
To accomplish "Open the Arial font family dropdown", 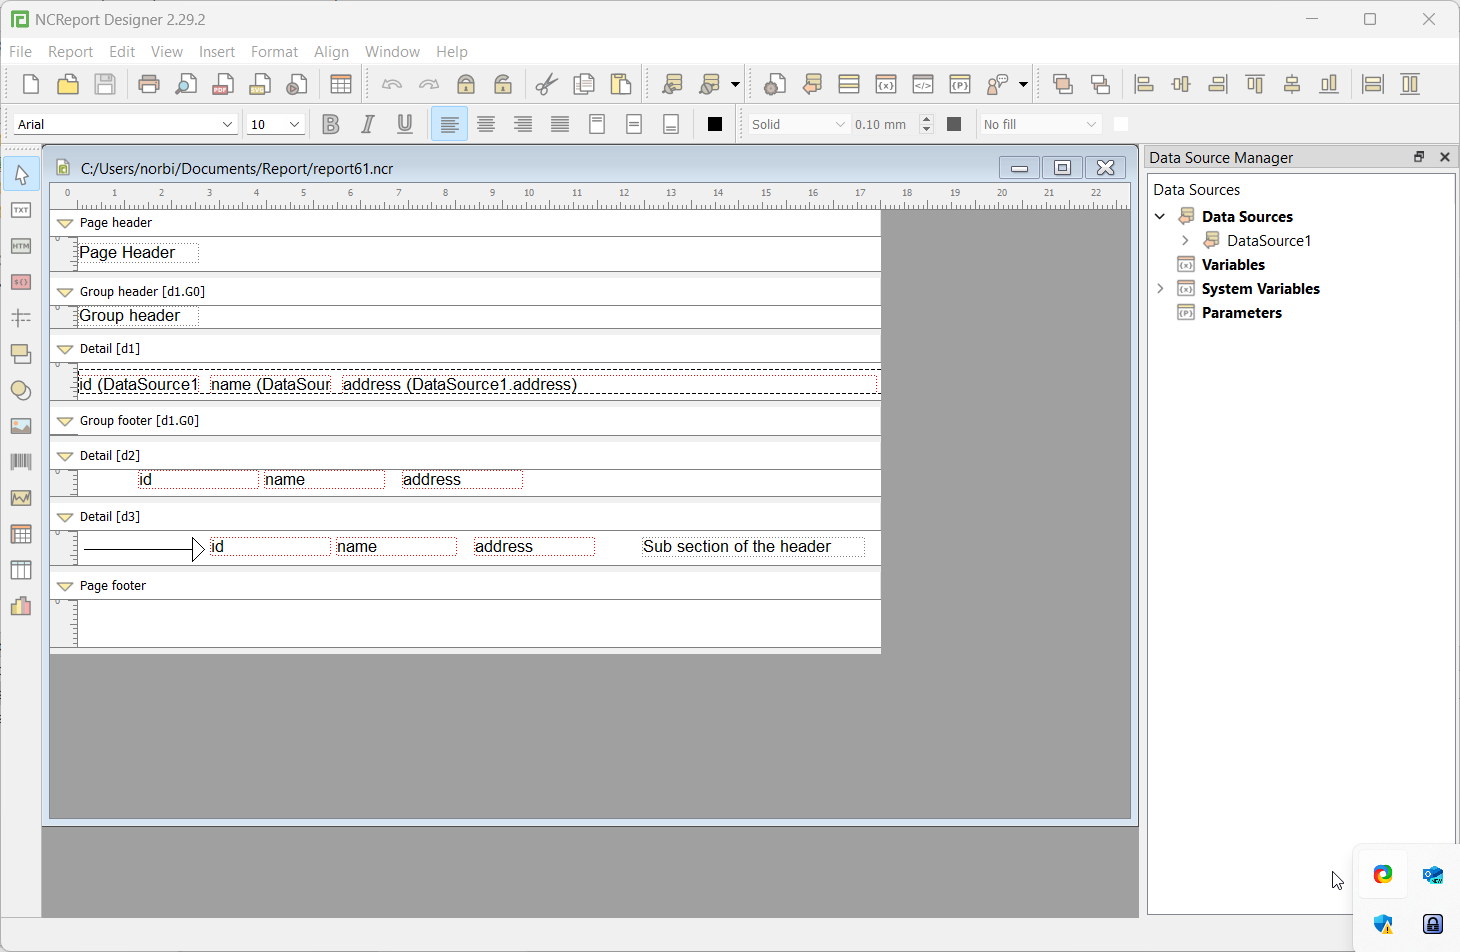I will (x=125, y=124).
